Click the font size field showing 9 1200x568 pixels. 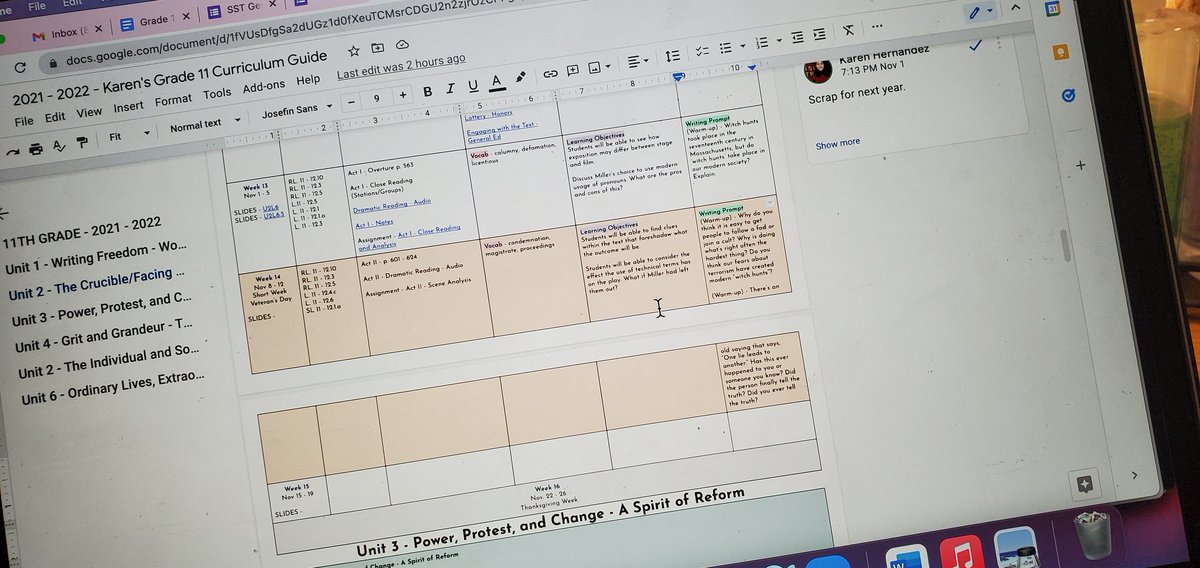click(377, 98)
